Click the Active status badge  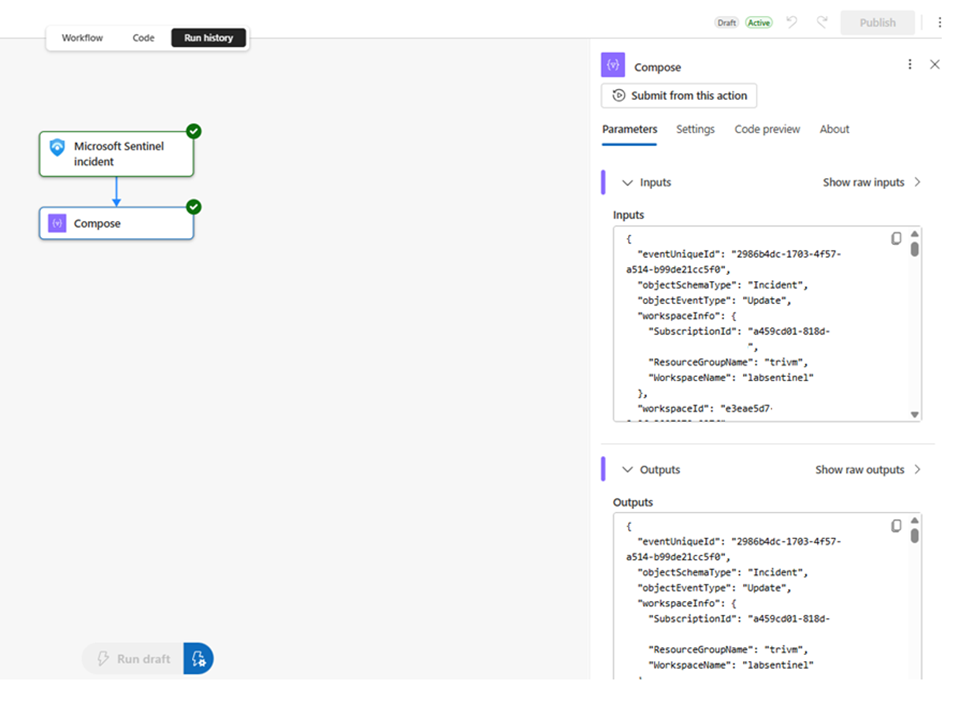click(x=759, y=23)
